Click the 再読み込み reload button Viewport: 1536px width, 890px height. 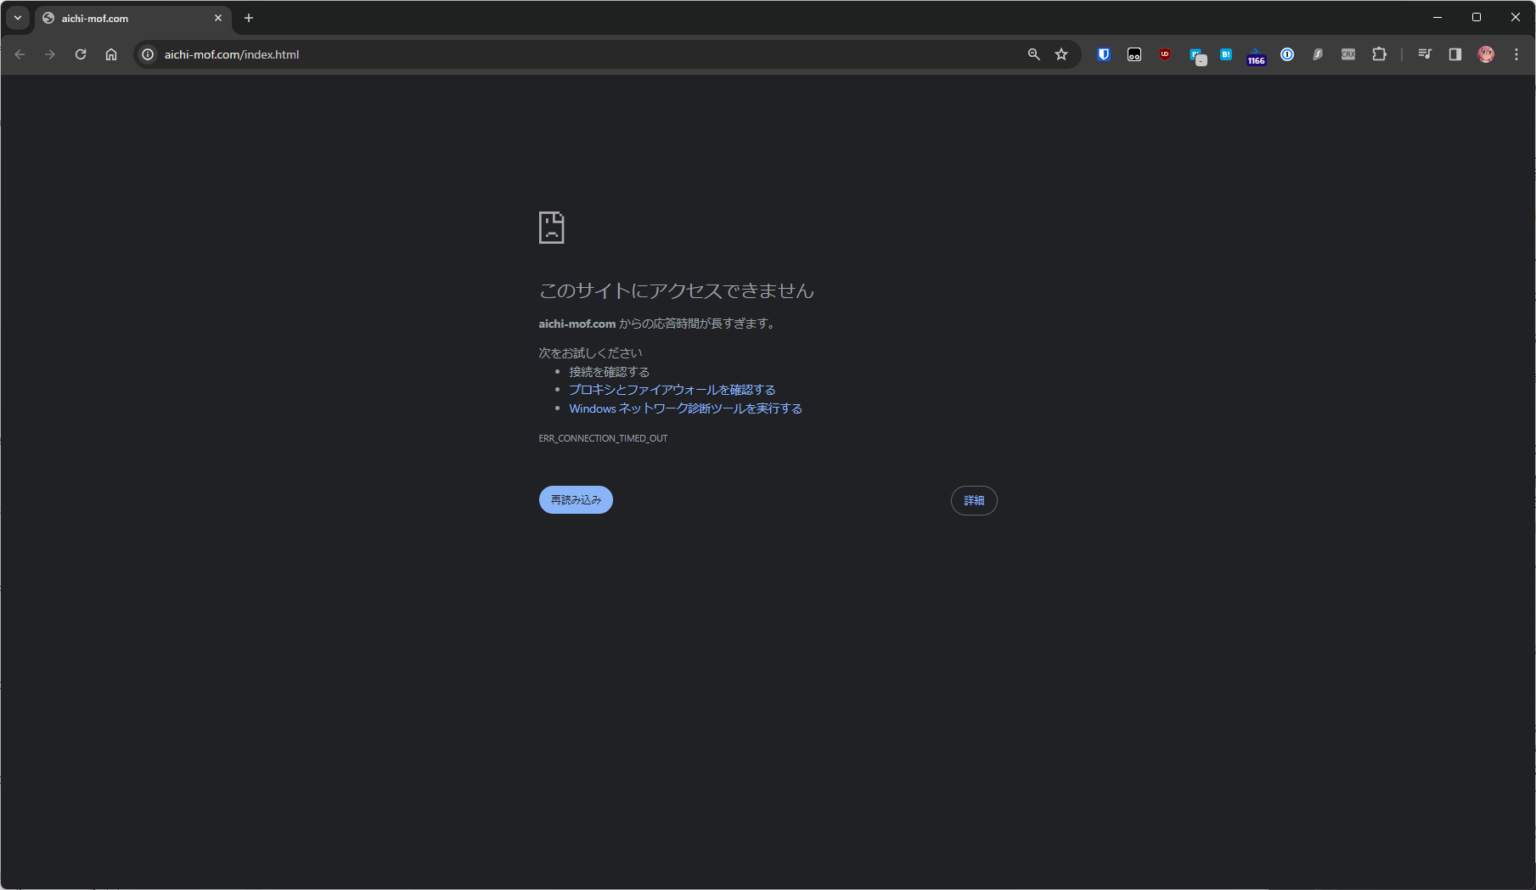click(575, 500)
